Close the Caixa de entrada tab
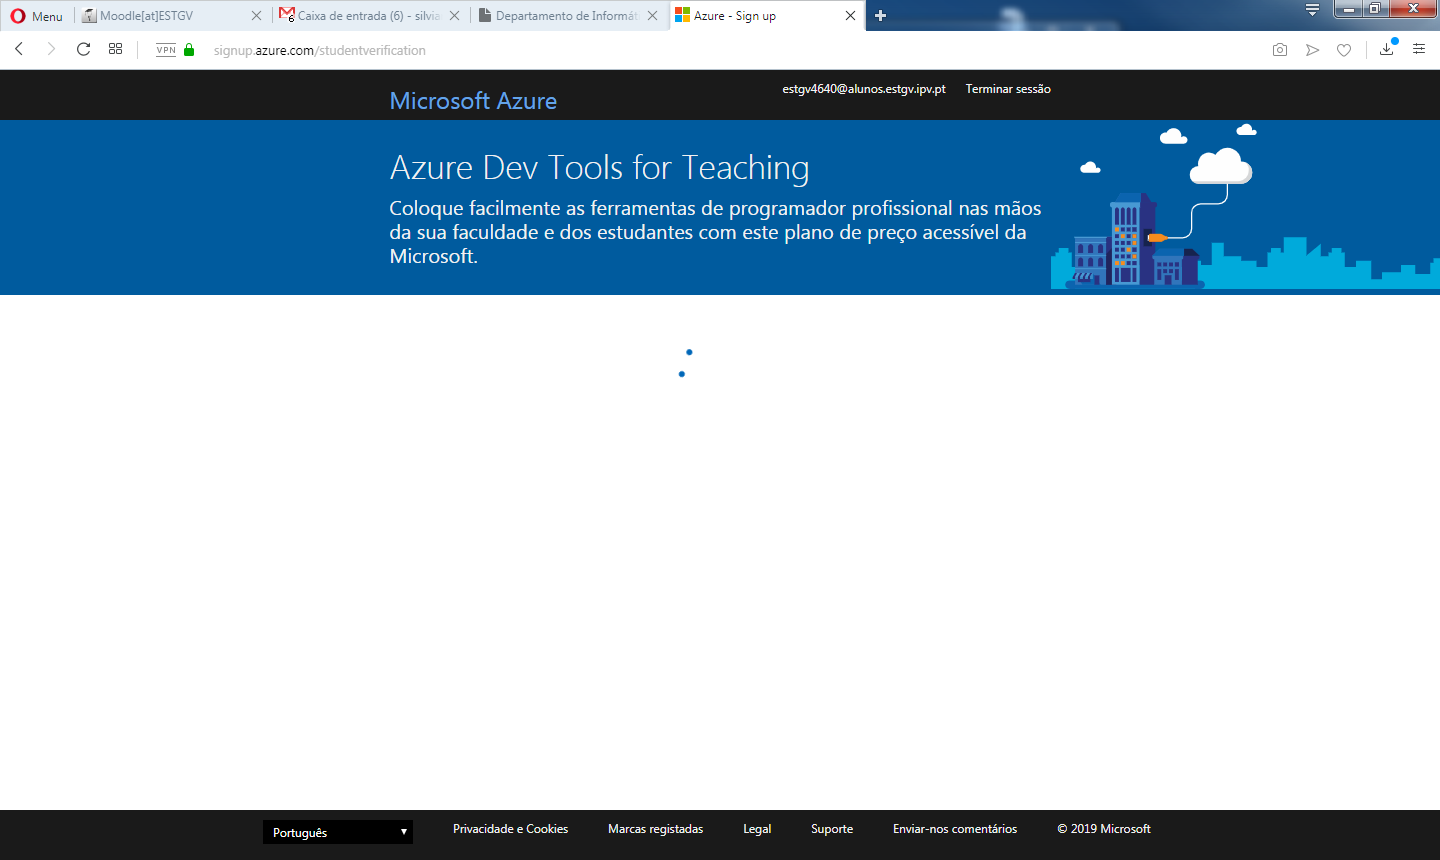This screenshot has width=1440, height=860. click(x=454, y=16)
